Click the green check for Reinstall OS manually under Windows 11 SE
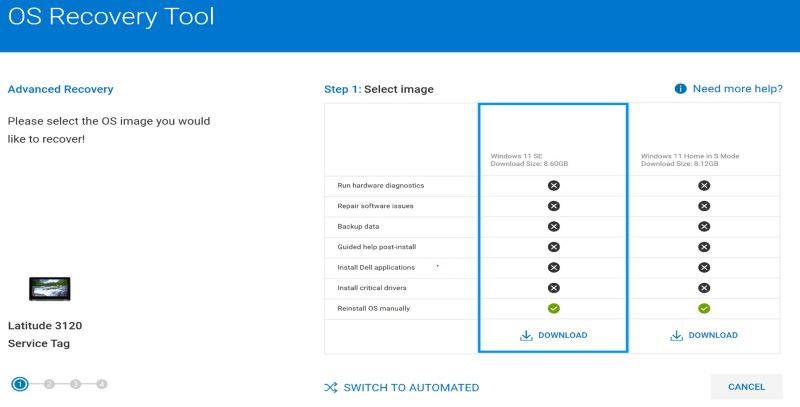The image size is (800, 407). [x=553, y=308]
